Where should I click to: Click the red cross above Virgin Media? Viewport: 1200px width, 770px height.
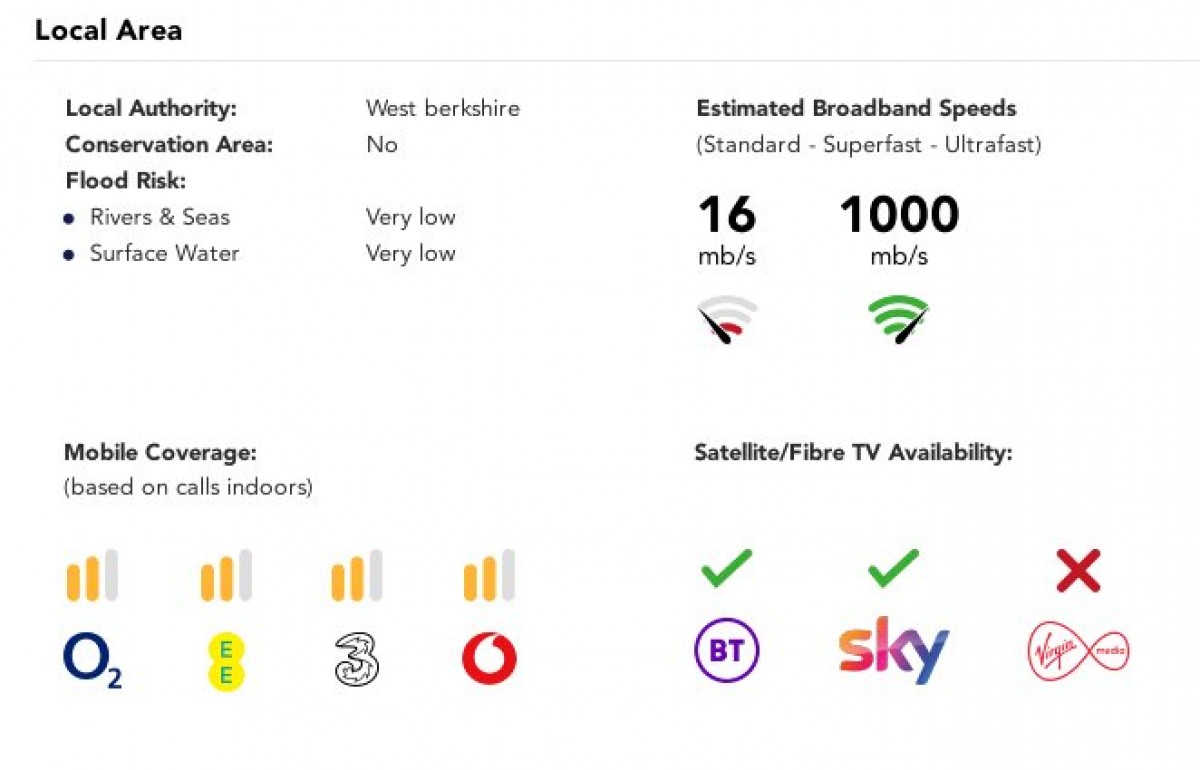(1078, 570)
